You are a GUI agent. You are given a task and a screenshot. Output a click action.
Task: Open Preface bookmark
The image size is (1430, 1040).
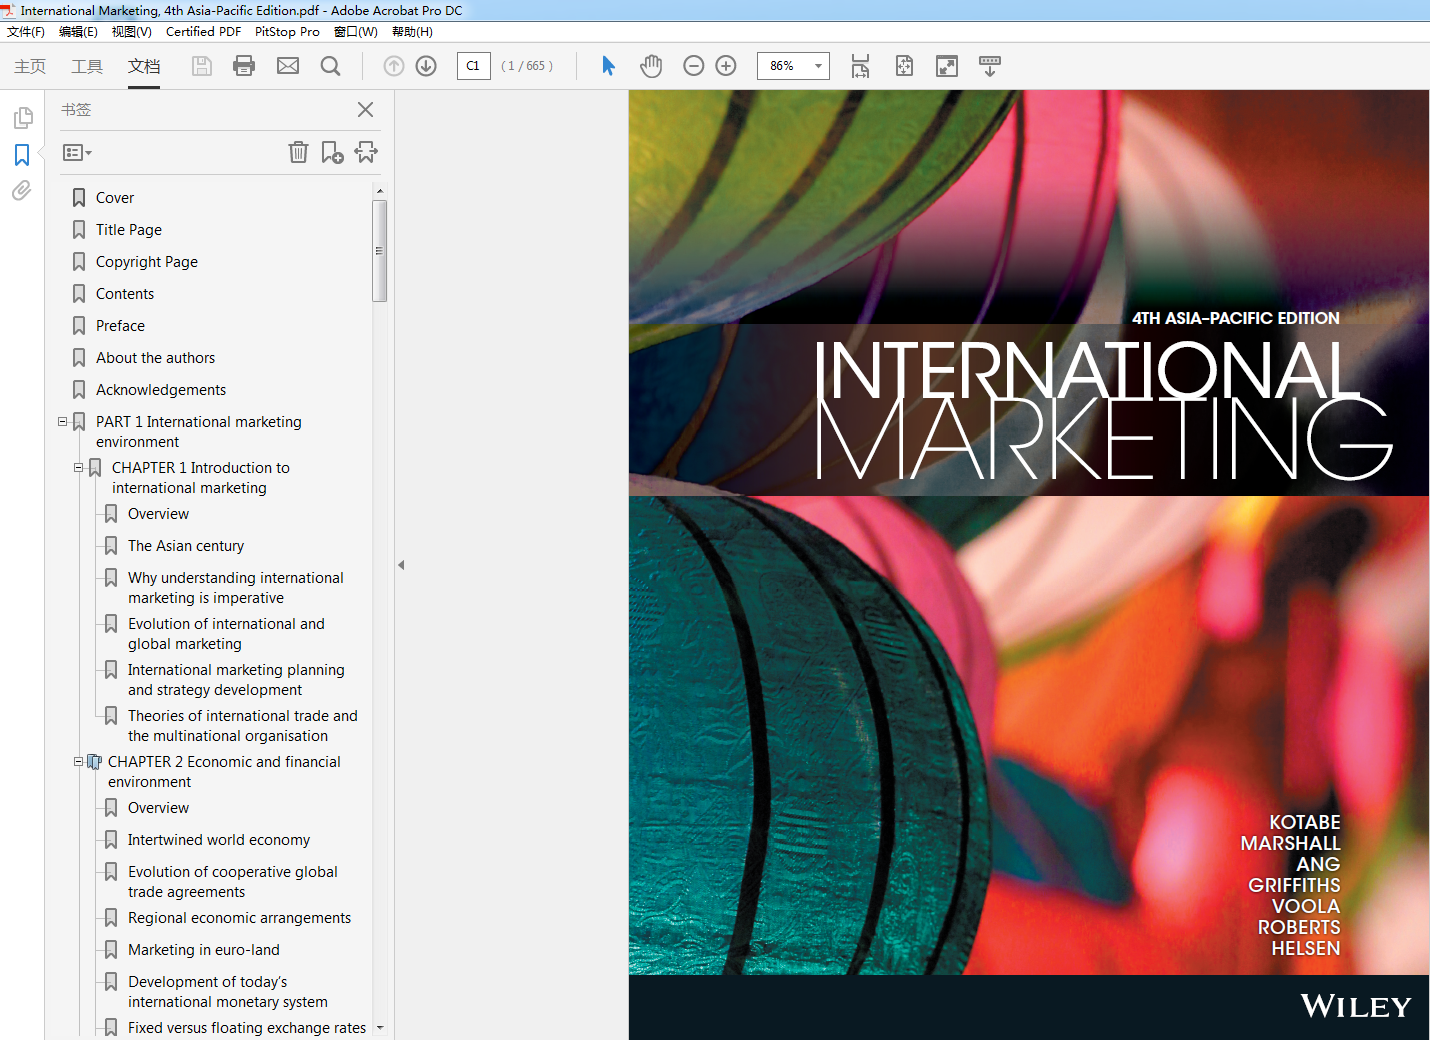120,326
